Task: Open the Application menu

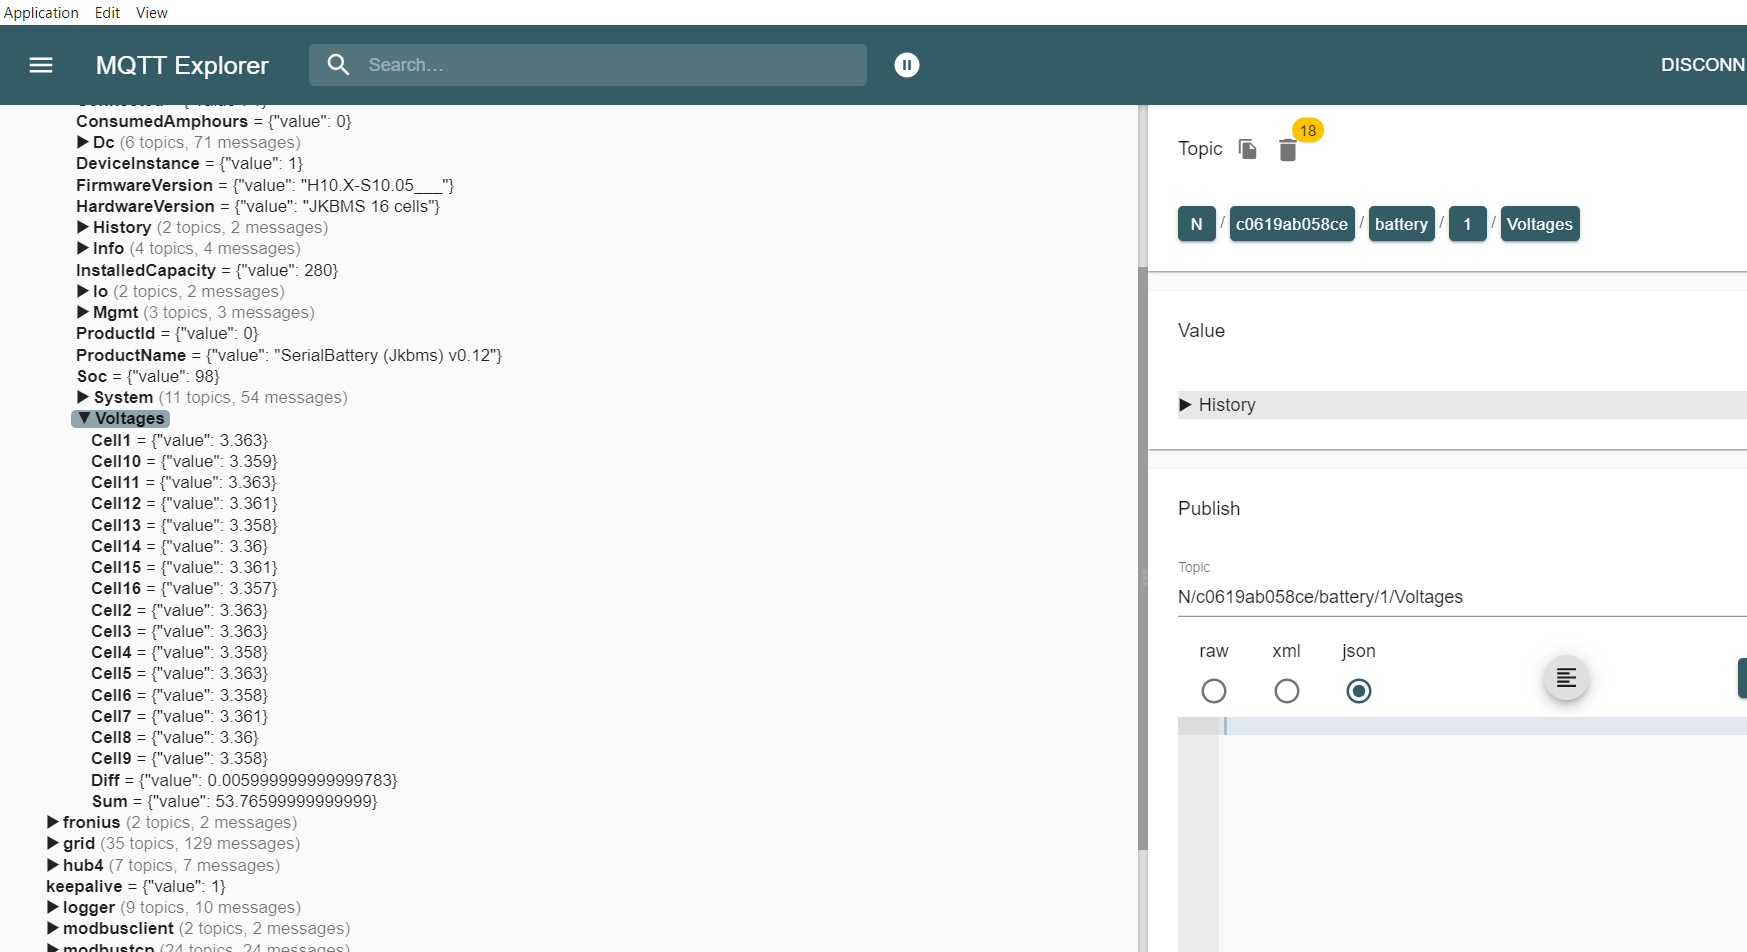Action: (x=41, y=12)
